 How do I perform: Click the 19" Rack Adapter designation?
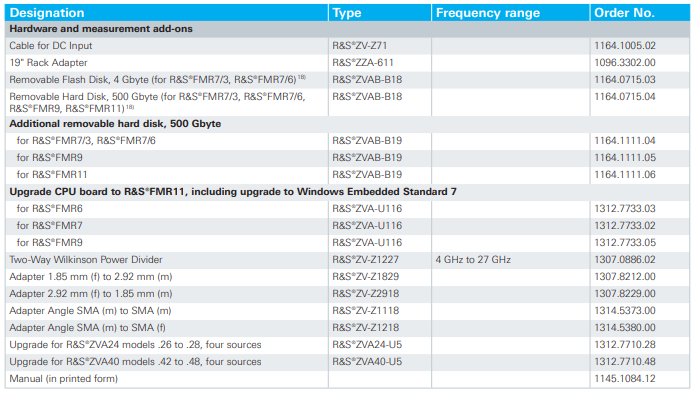pos(48,63)
